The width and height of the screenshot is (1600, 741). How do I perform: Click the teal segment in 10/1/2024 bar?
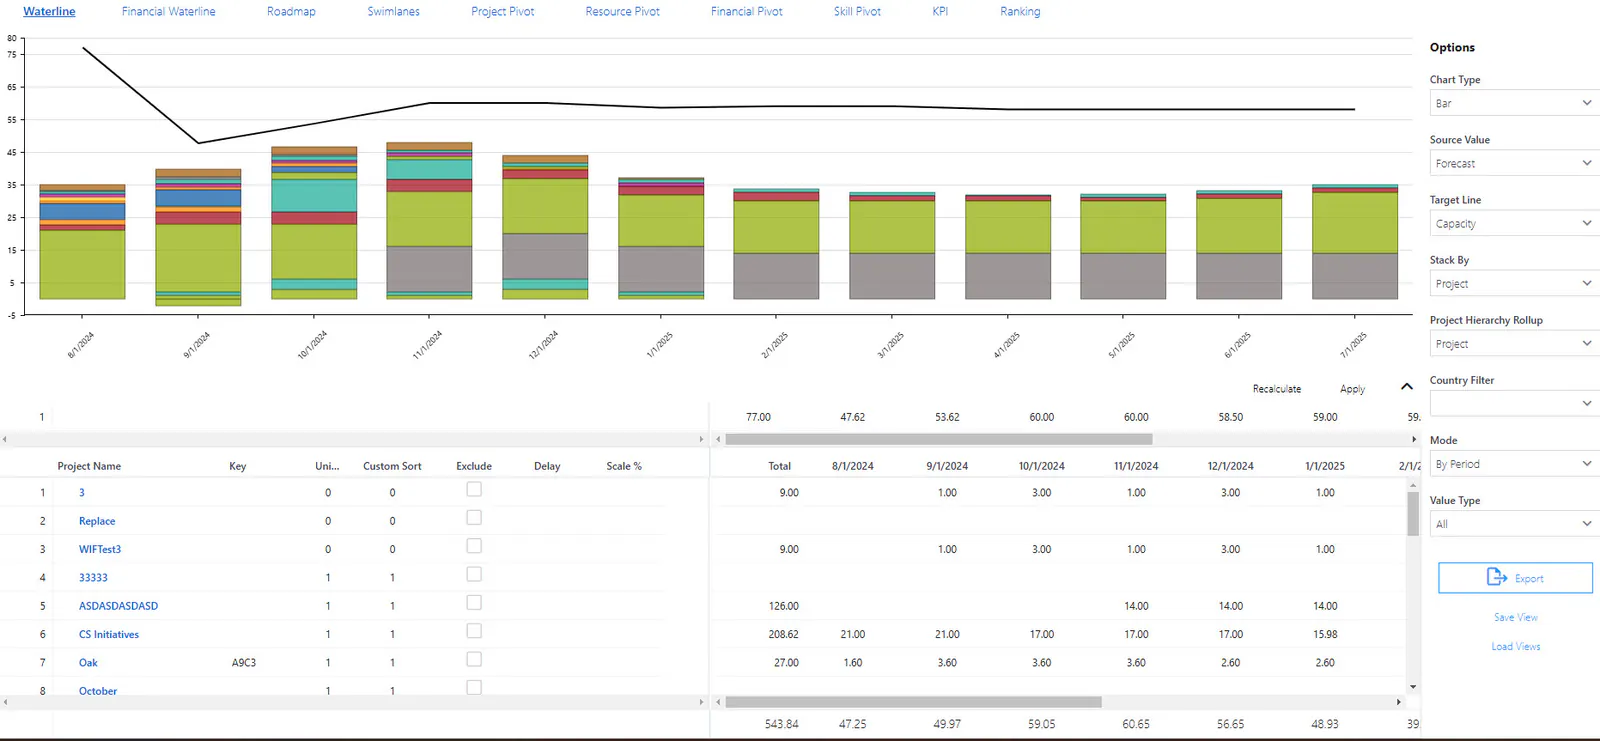(x=314, y=196)
